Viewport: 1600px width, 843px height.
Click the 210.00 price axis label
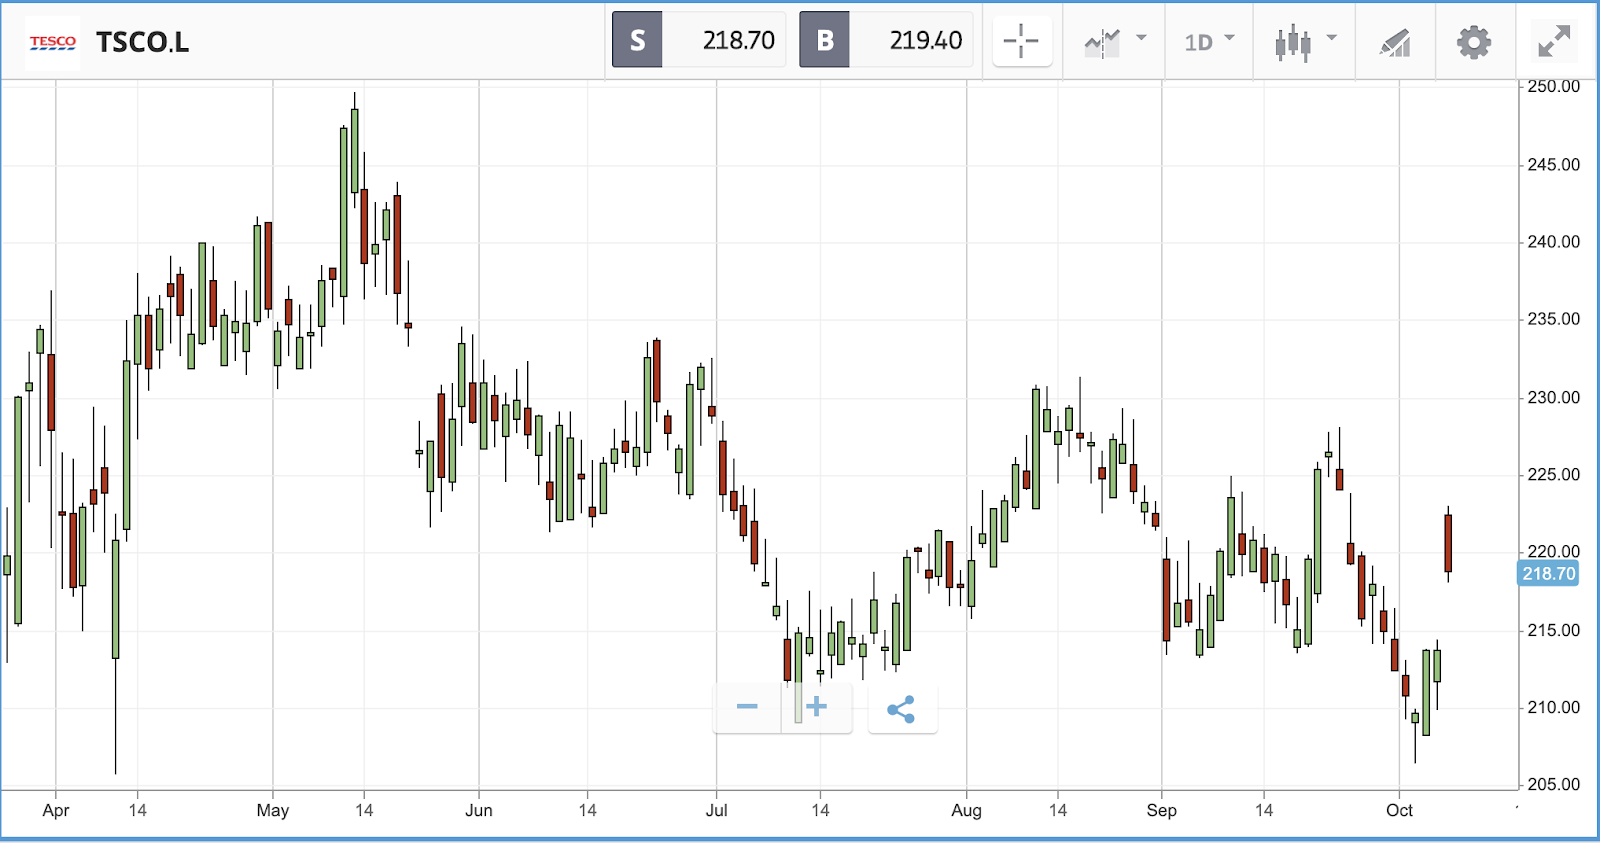tap(1553, 708)
